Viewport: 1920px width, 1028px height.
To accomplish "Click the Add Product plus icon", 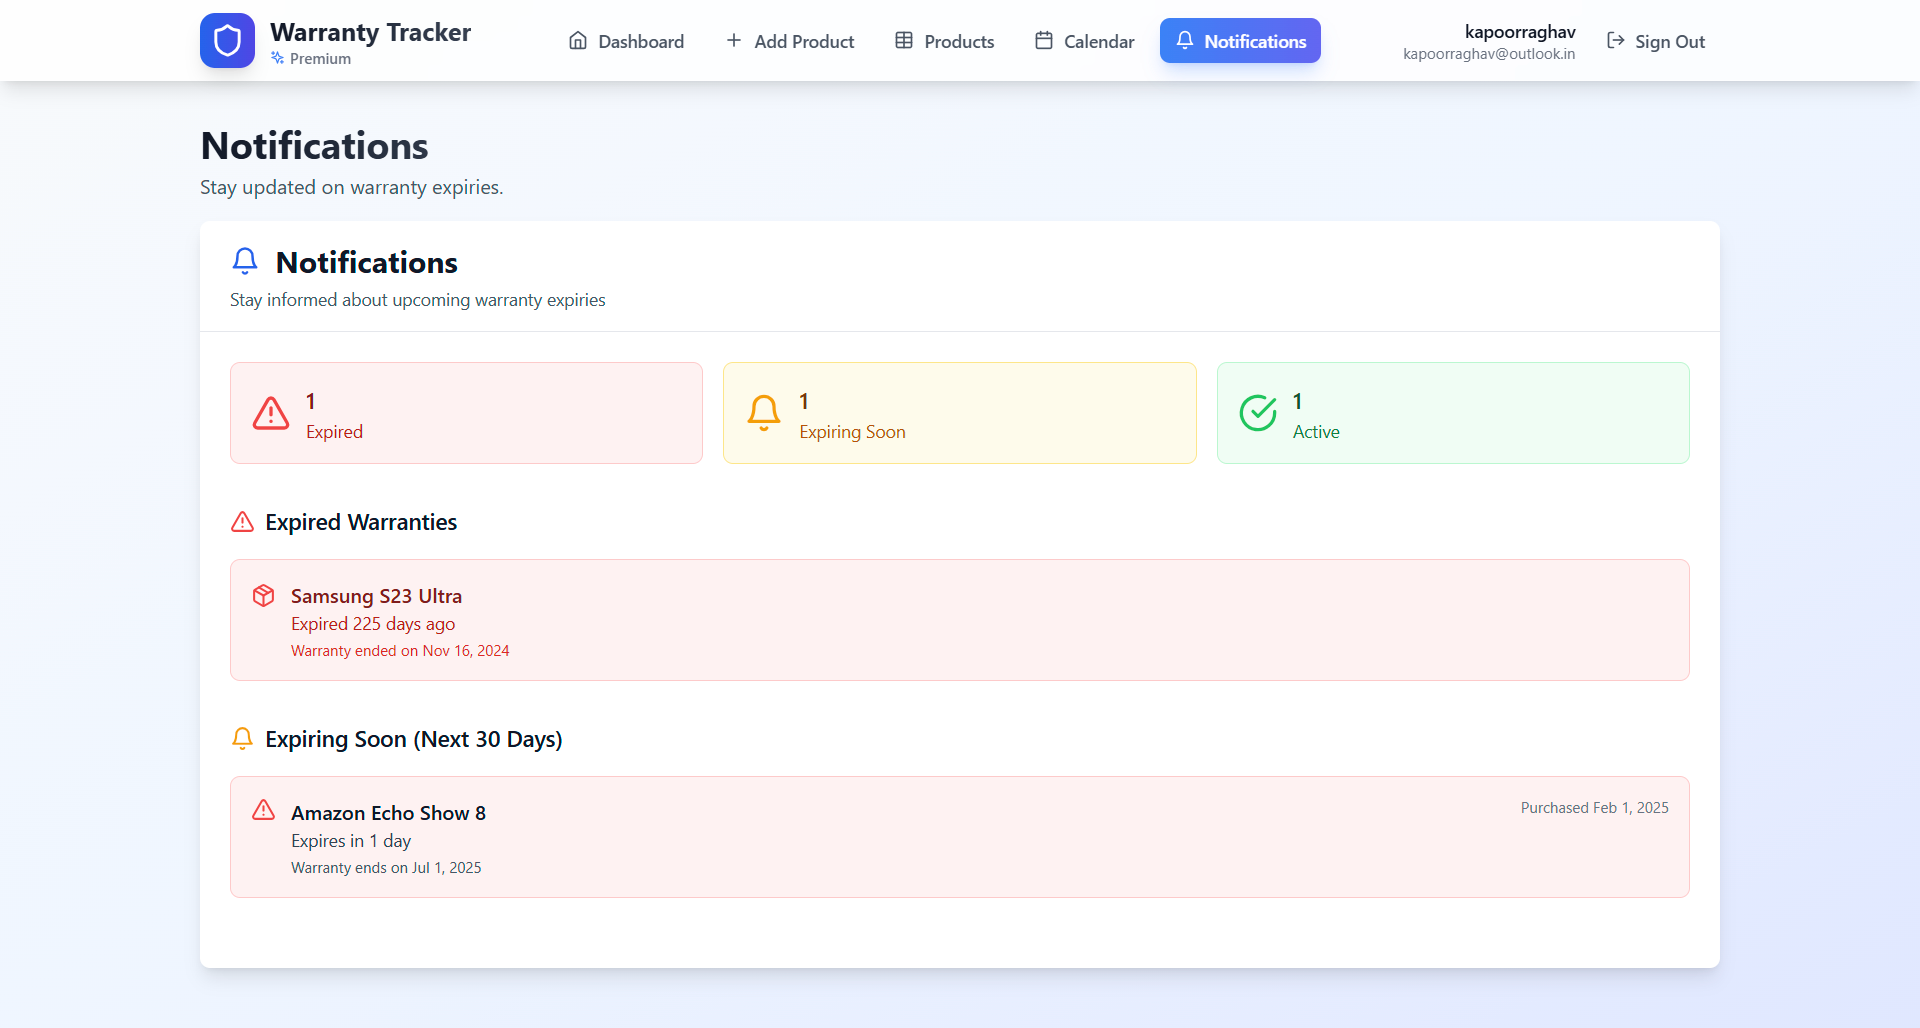I will [x=734, y=41].
